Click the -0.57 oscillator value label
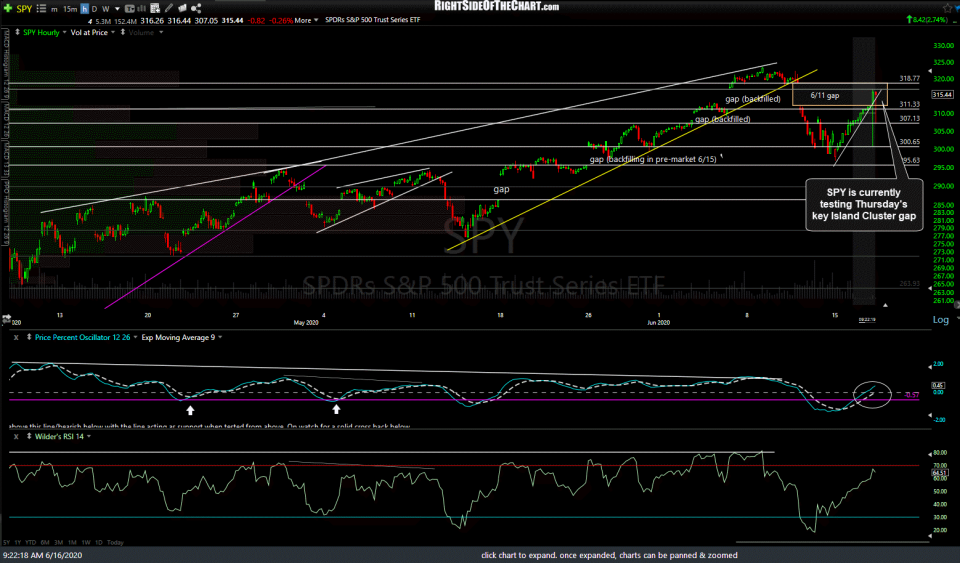 click(912, 395)
